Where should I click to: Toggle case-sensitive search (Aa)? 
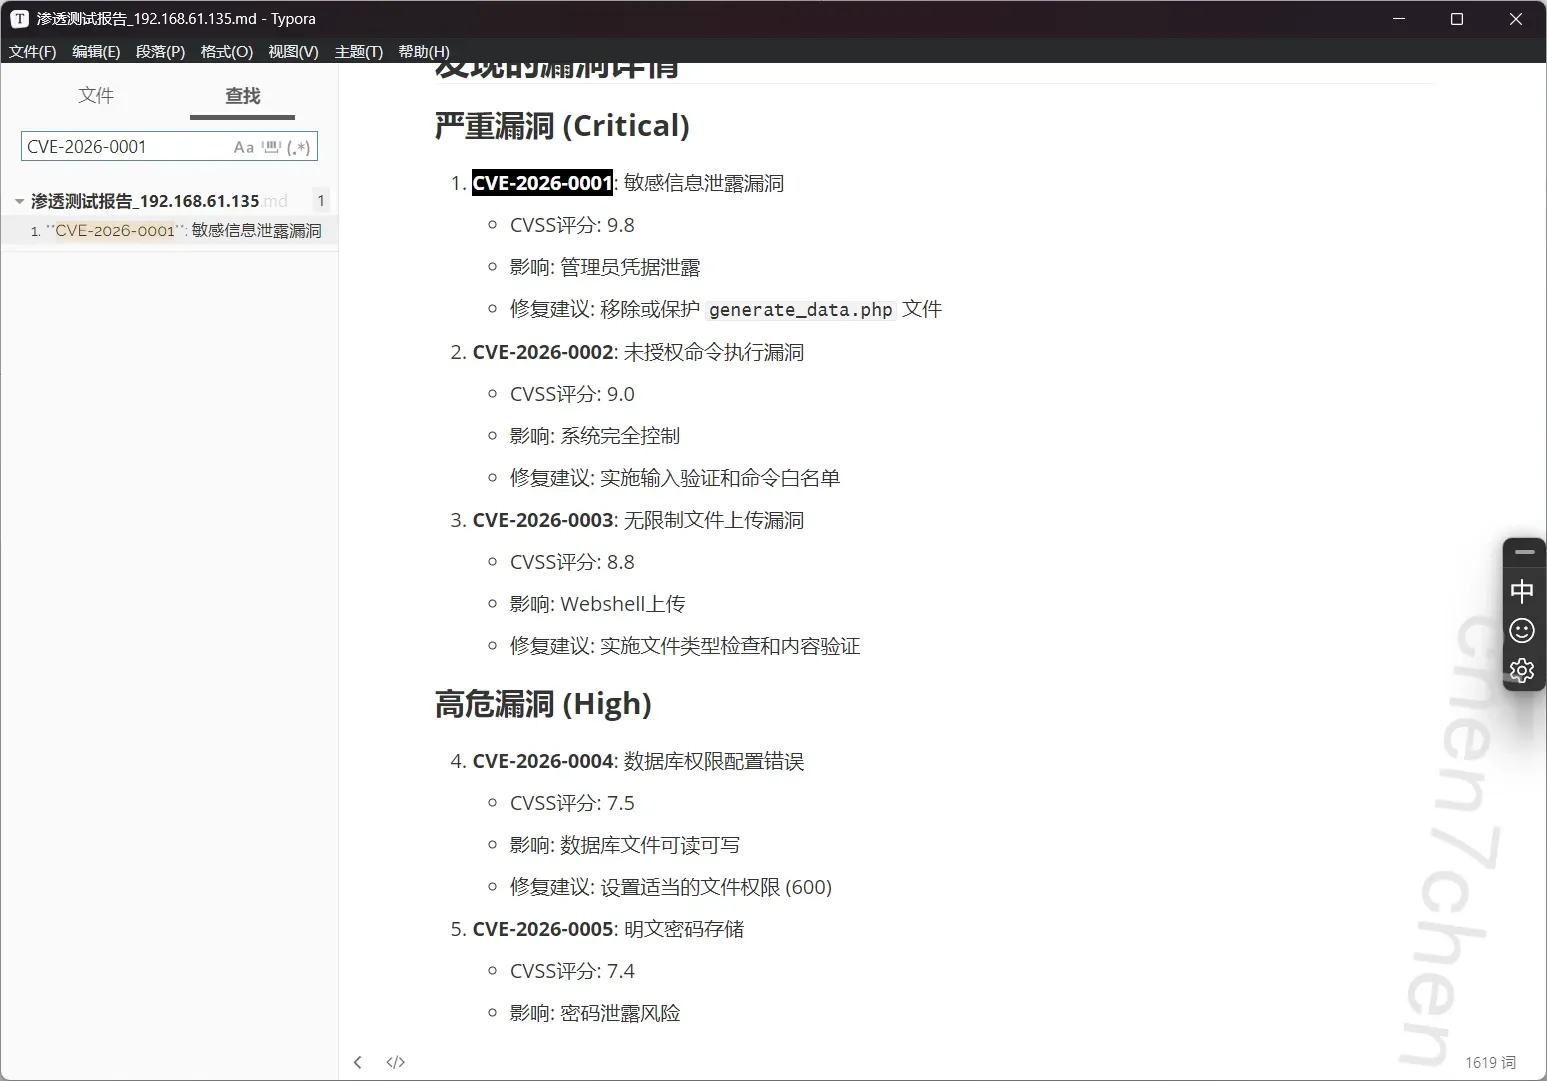coord(244,147)
